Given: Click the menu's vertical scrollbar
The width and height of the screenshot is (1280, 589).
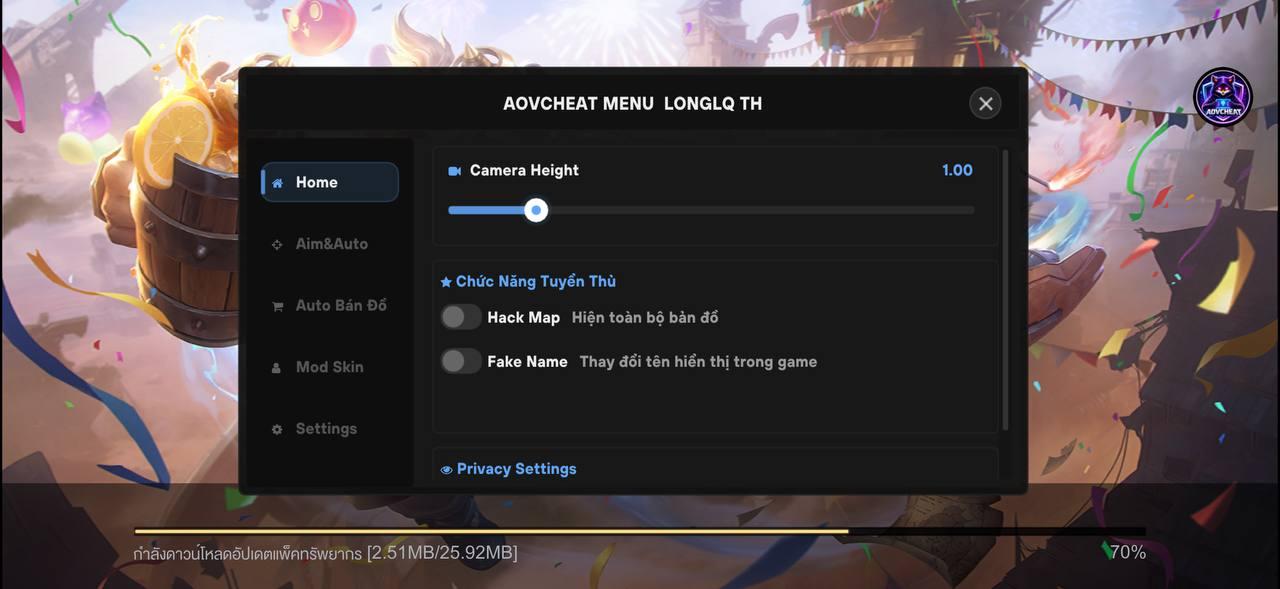Looking at the screenshot, I should pyautogui.click(x=1005, y=290).
